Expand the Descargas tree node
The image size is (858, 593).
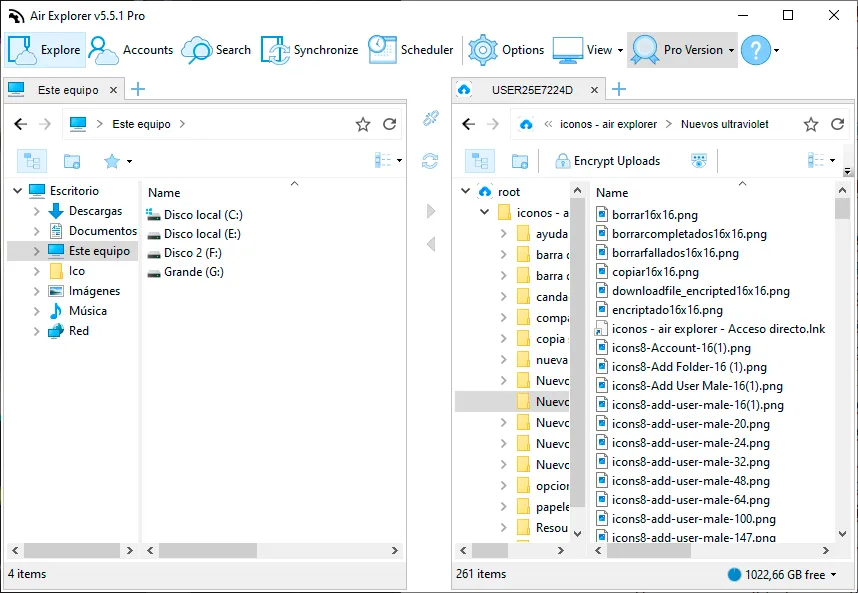(37, 211)
